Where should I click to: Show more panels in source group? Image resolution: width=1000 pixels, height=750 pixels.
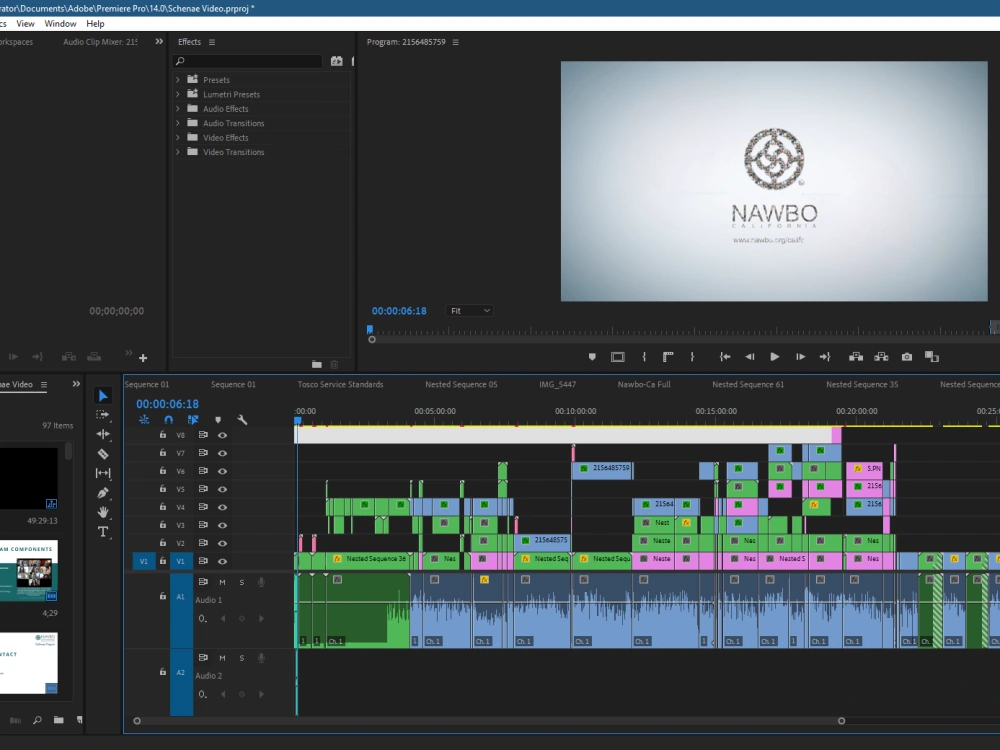[x=159, y=41]
